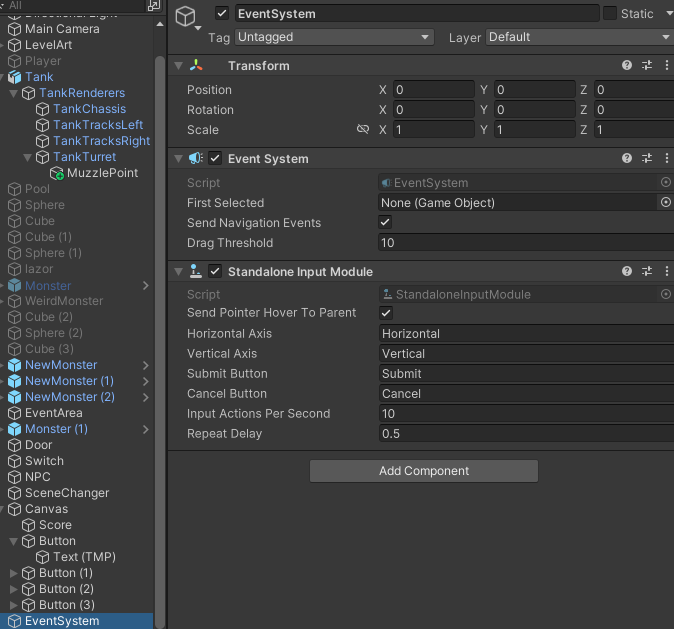This screenshot has height=629, width=674.
Task: Open the Tag dropdown showing Untagged
Action: [x=334, y=37]
